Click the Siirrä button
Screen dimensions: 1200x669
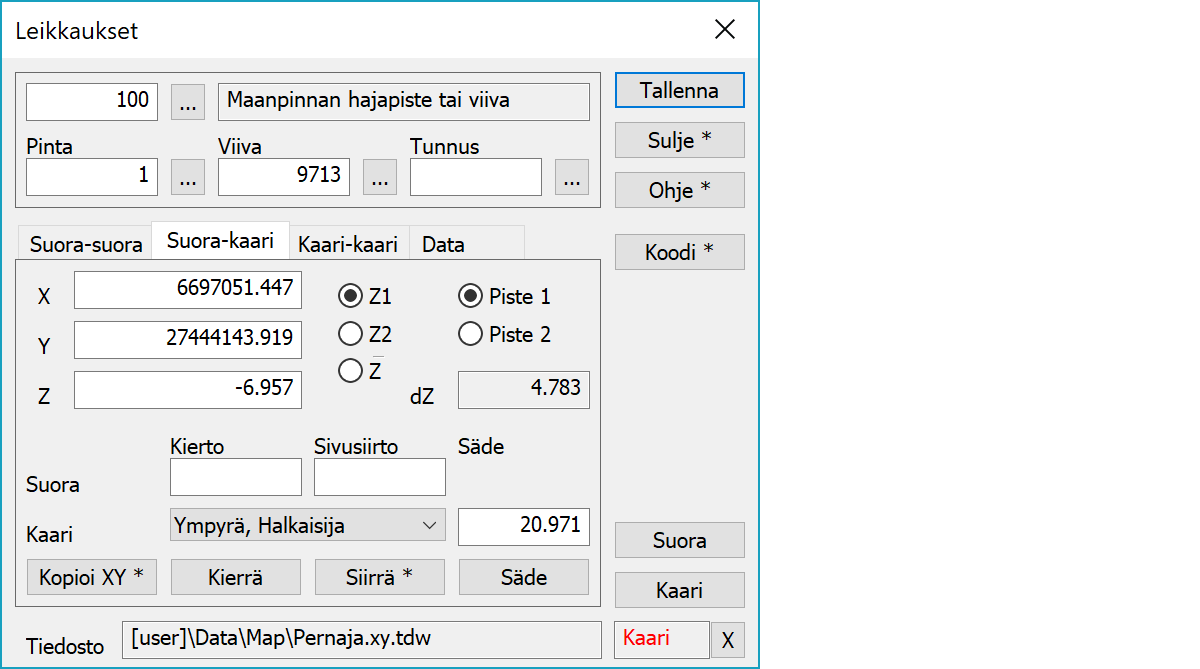click(x=380, y=577)
